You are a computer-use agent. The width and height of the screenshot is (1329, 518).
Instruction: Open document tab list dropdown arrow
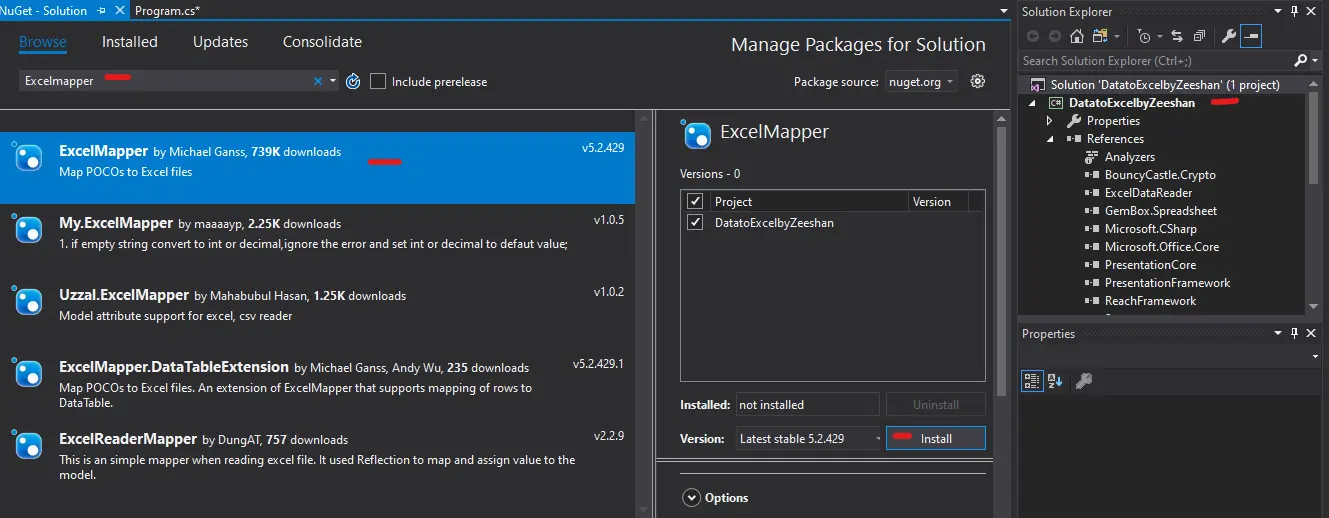pyautogui.click(x=1003, y=11)
